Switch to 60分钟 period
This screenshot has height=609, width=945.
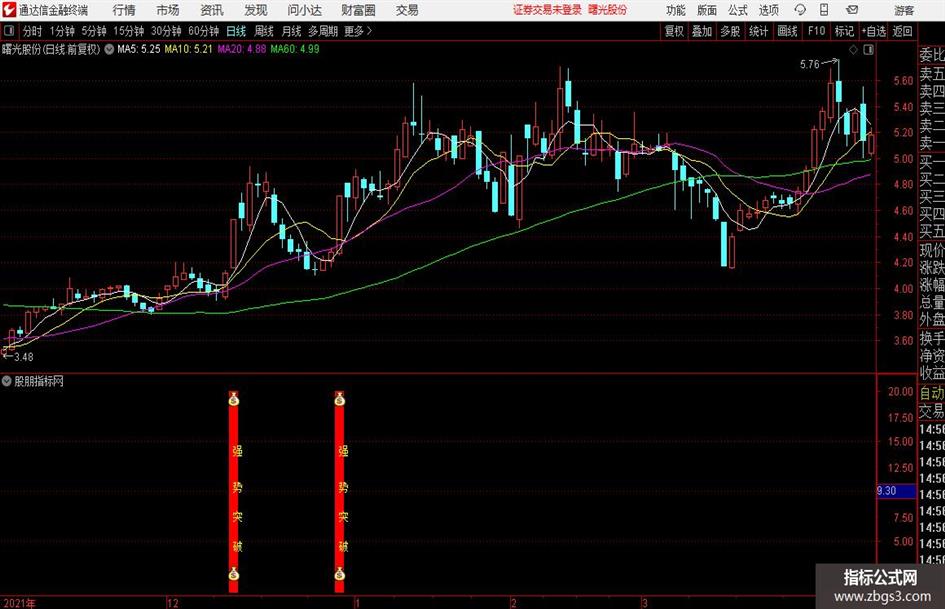click(x=204, y=31)
